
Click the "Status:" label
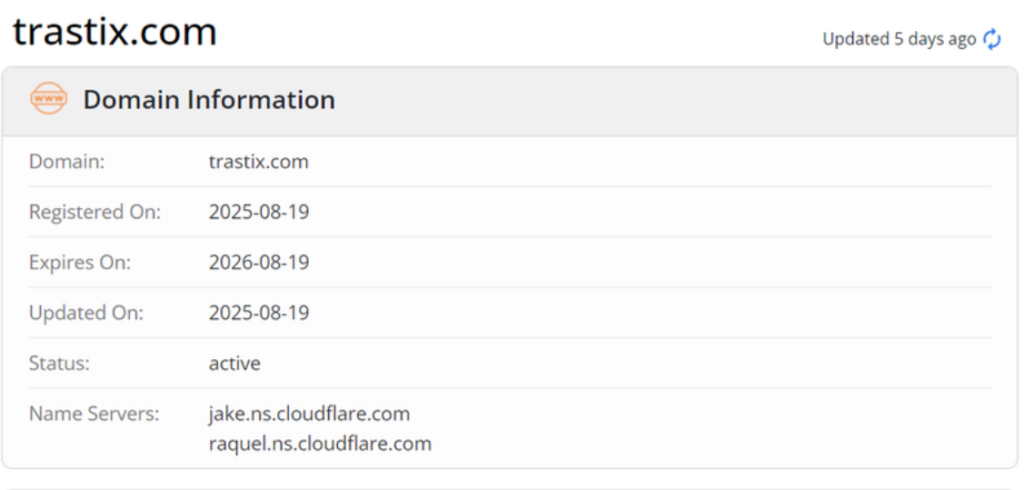[x=59, y=363]
